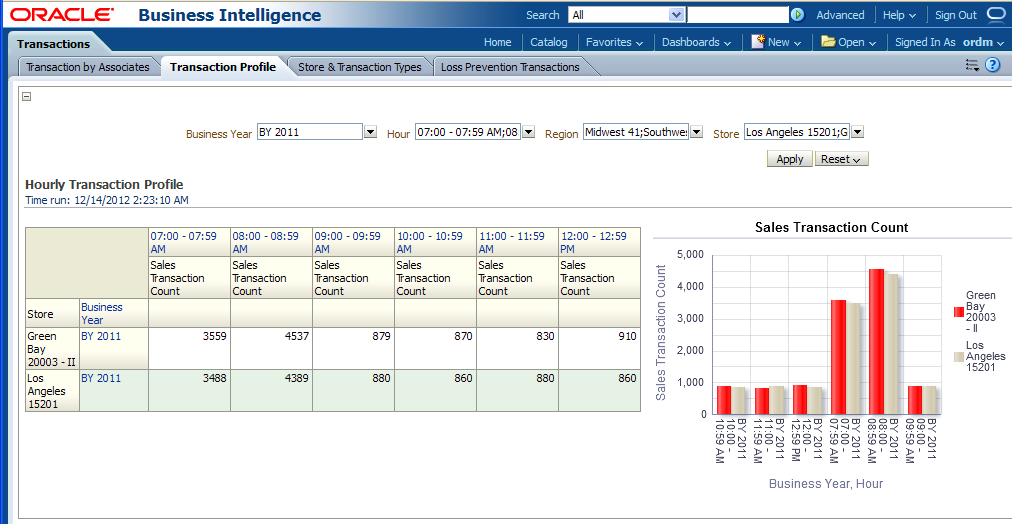
Task: Click the 07:00 - 07:59 AM column header
Action: (x=183, y=242)
